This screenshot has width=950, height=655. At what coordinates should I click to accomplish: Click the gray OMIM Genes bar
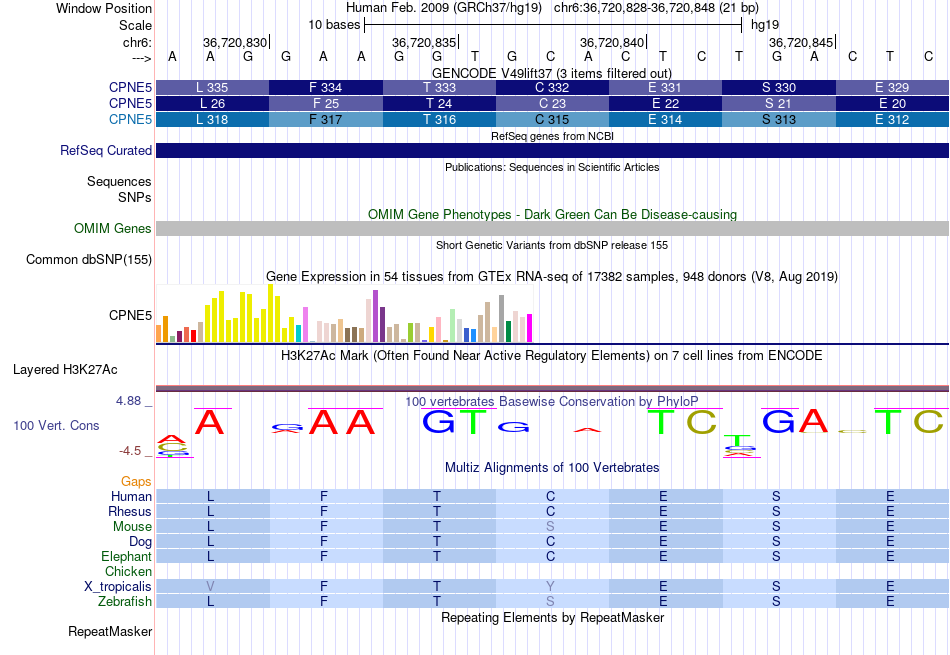(553, 228)
